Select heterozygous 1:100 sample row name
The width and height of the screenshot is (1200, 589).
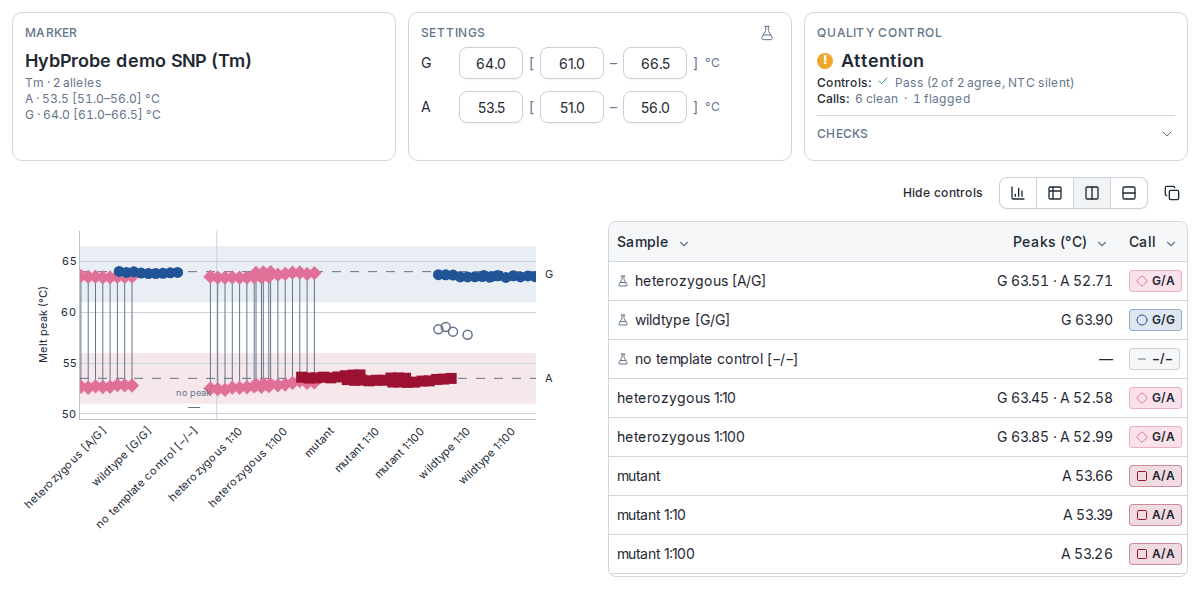click(x=681, y=437)
